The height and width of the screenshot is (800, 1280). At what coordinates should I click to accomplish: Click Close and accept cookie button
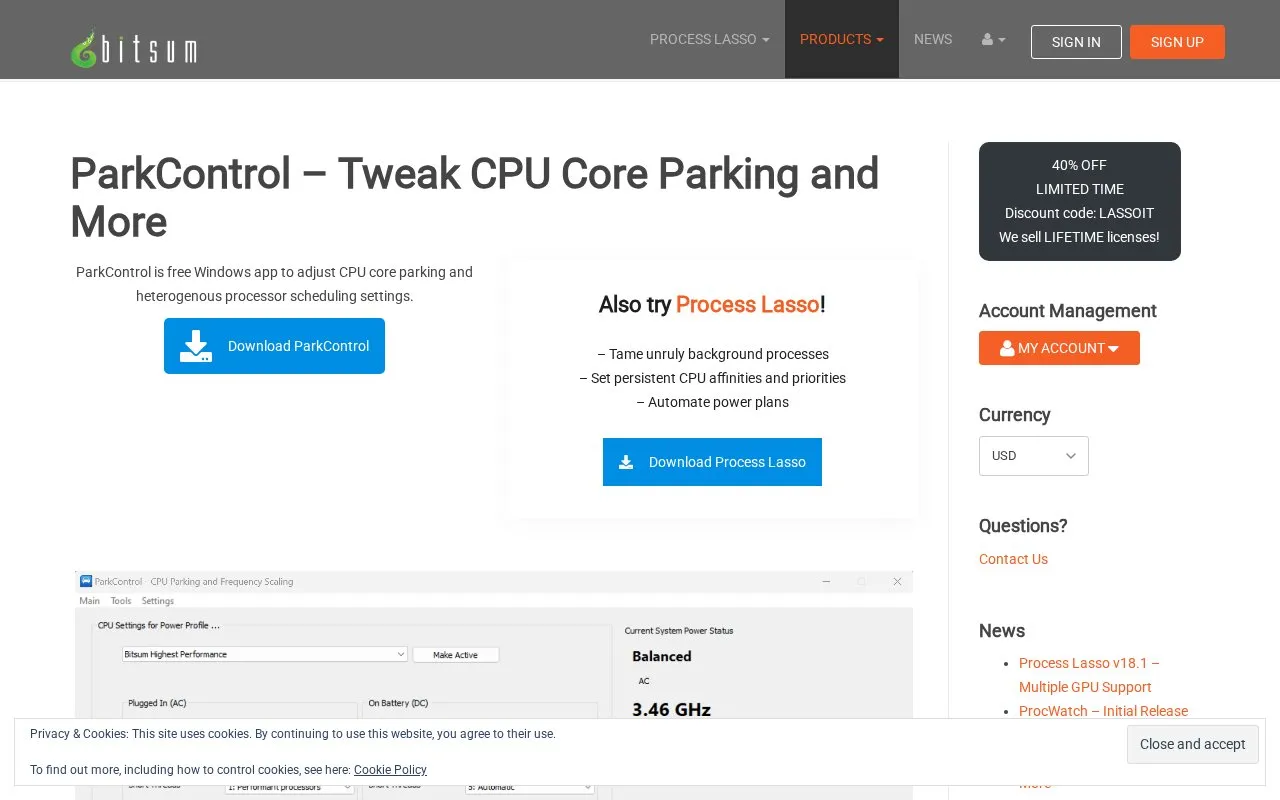(x=1192, y=744)
